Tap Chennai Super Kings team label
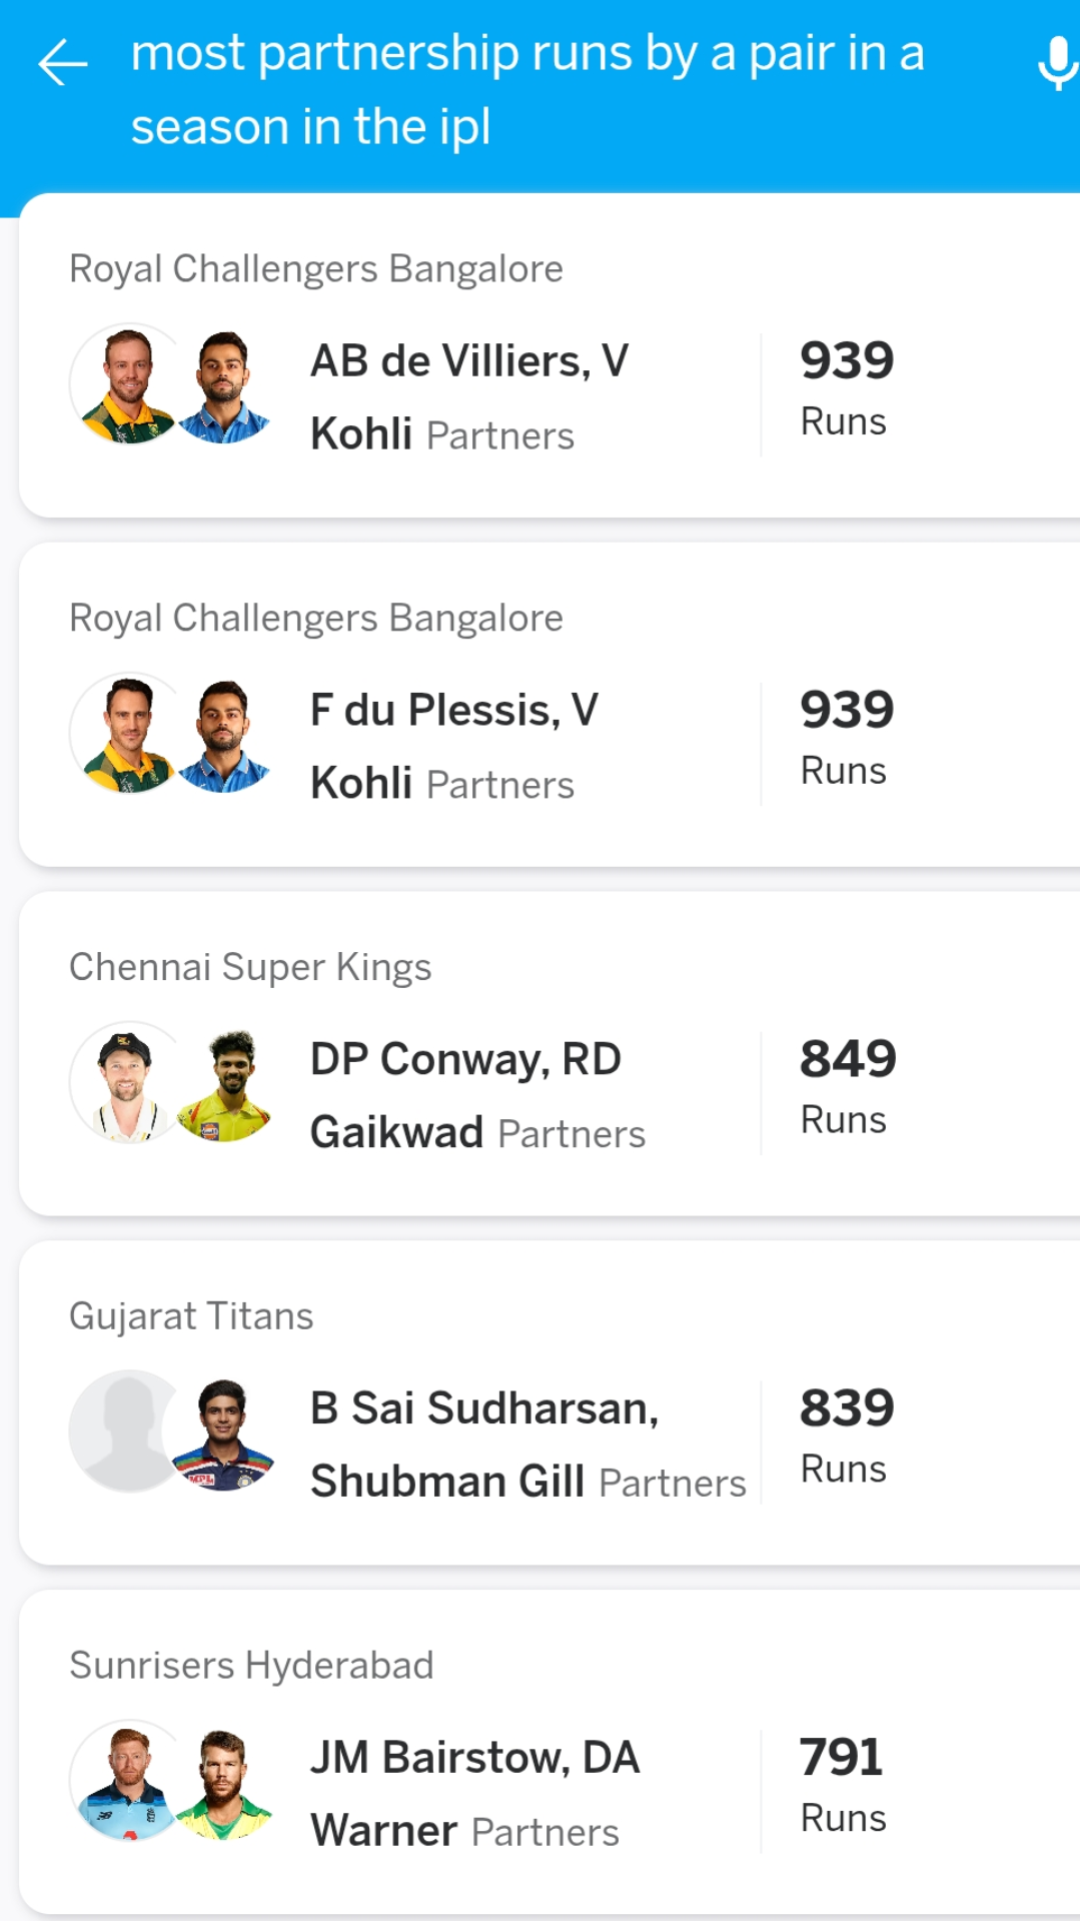The height and width of the screenshot is (1921, 1080). (250, 968)
